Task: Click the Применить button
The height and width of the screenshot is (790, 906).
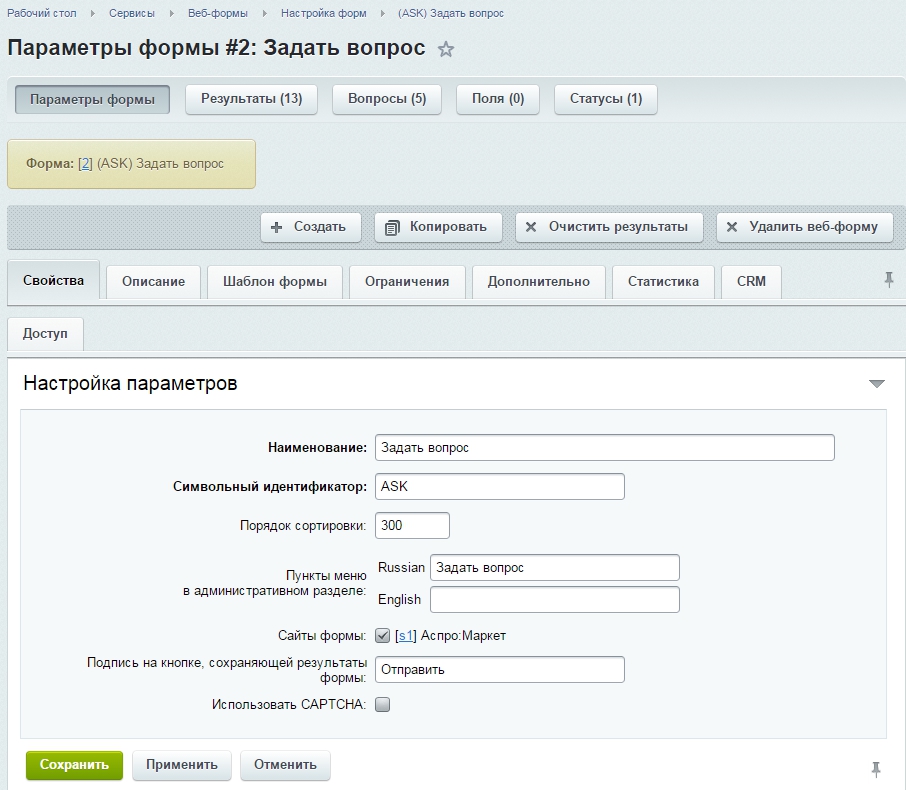Action: [182, 765]
